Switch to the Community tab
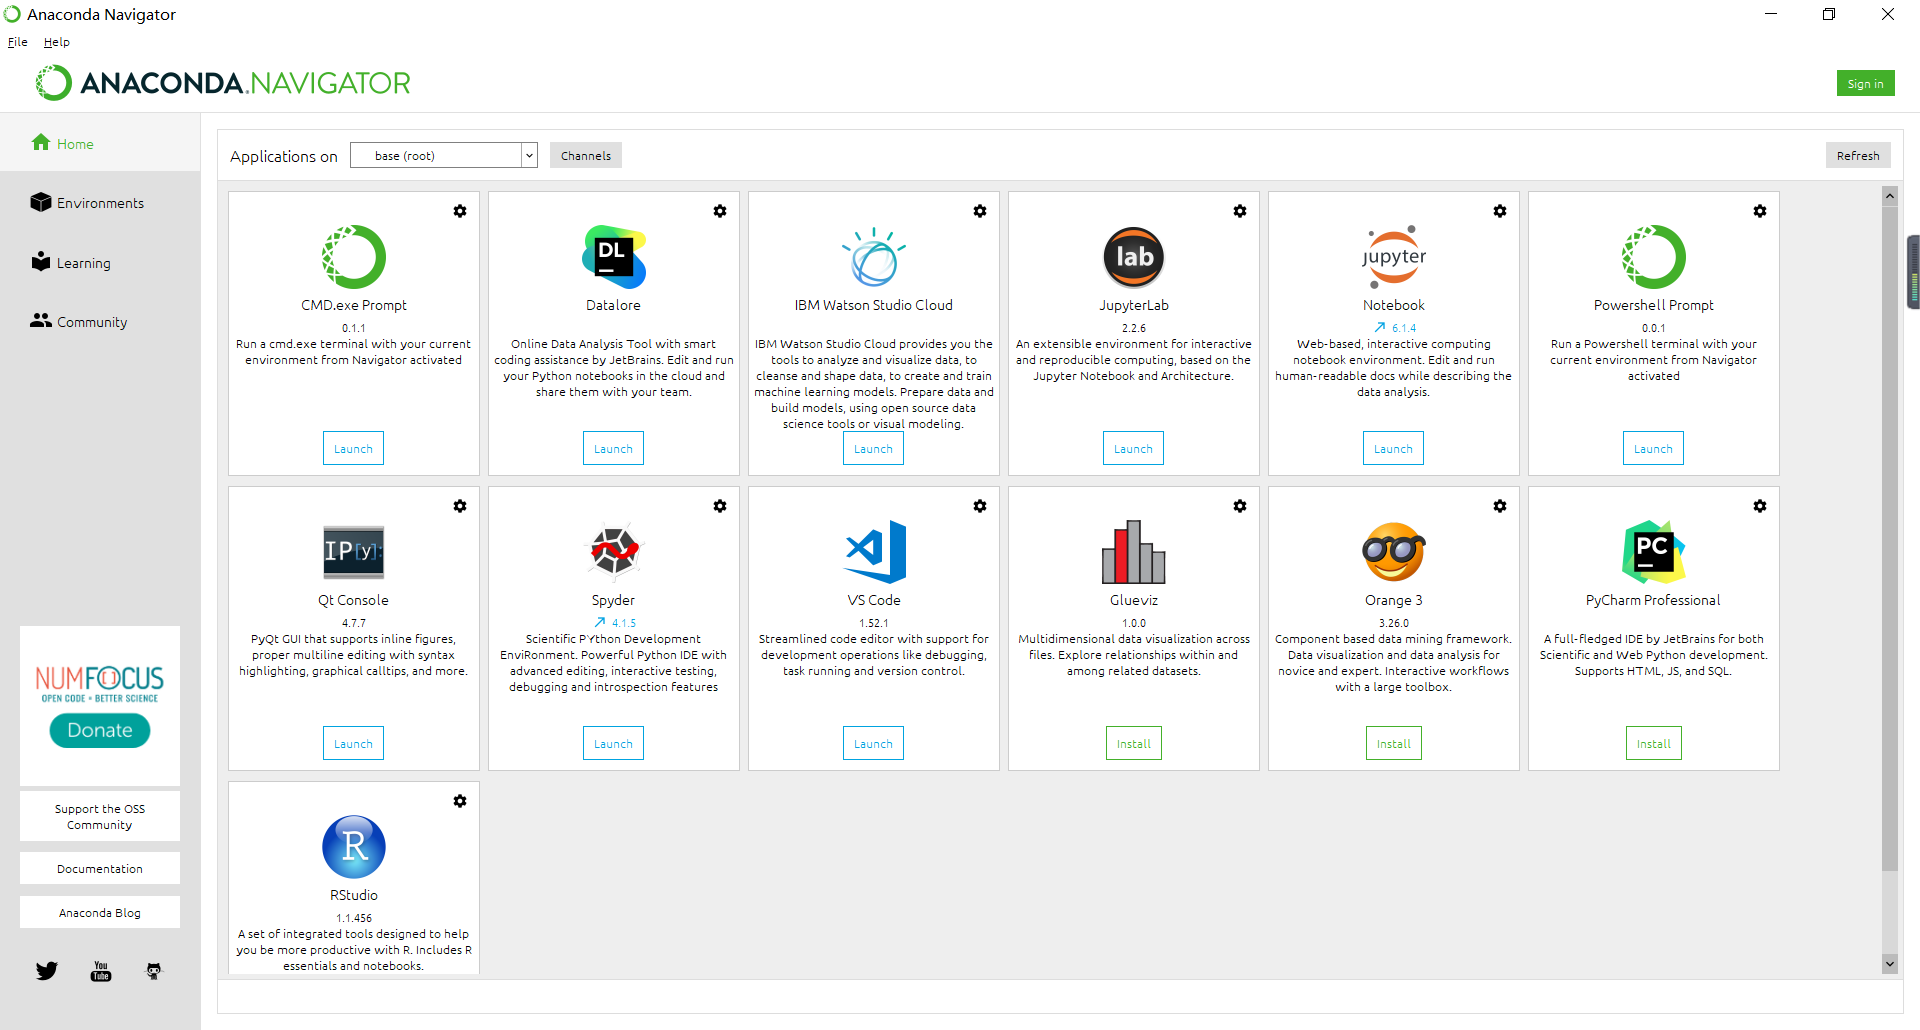The width and height of the screenshot is (1920, 1030). pyautogui.click(x=100, y=322)
